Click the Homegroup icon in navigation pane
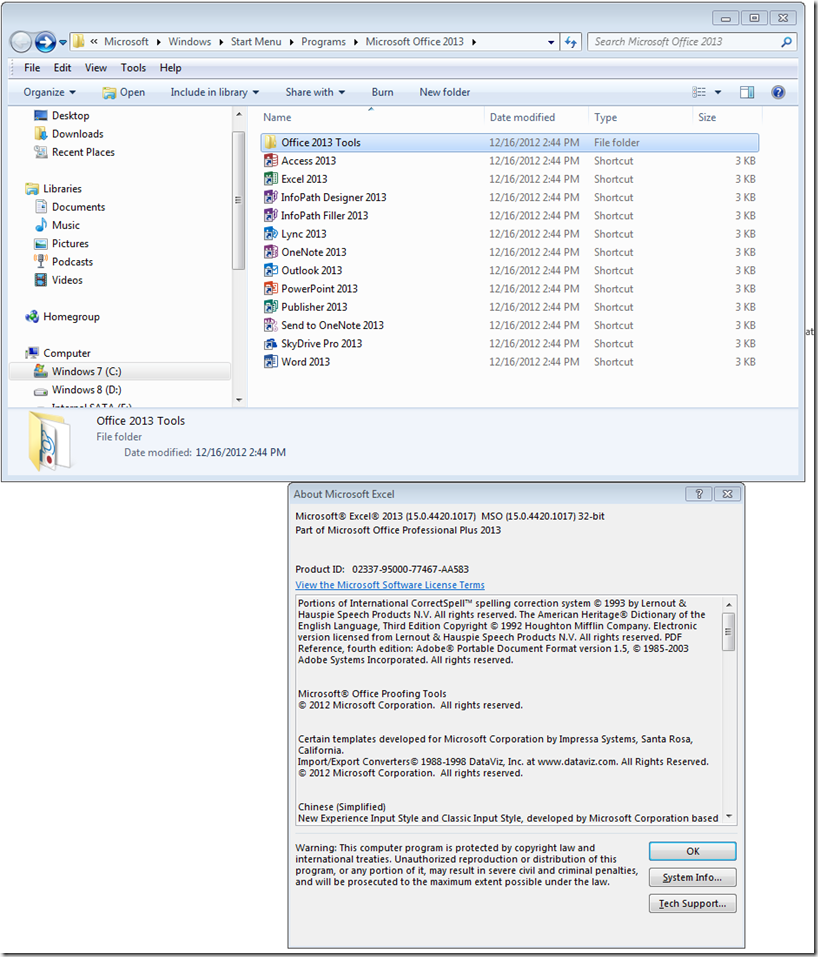This screenshot has width=818, height=957. pos(32,317)
